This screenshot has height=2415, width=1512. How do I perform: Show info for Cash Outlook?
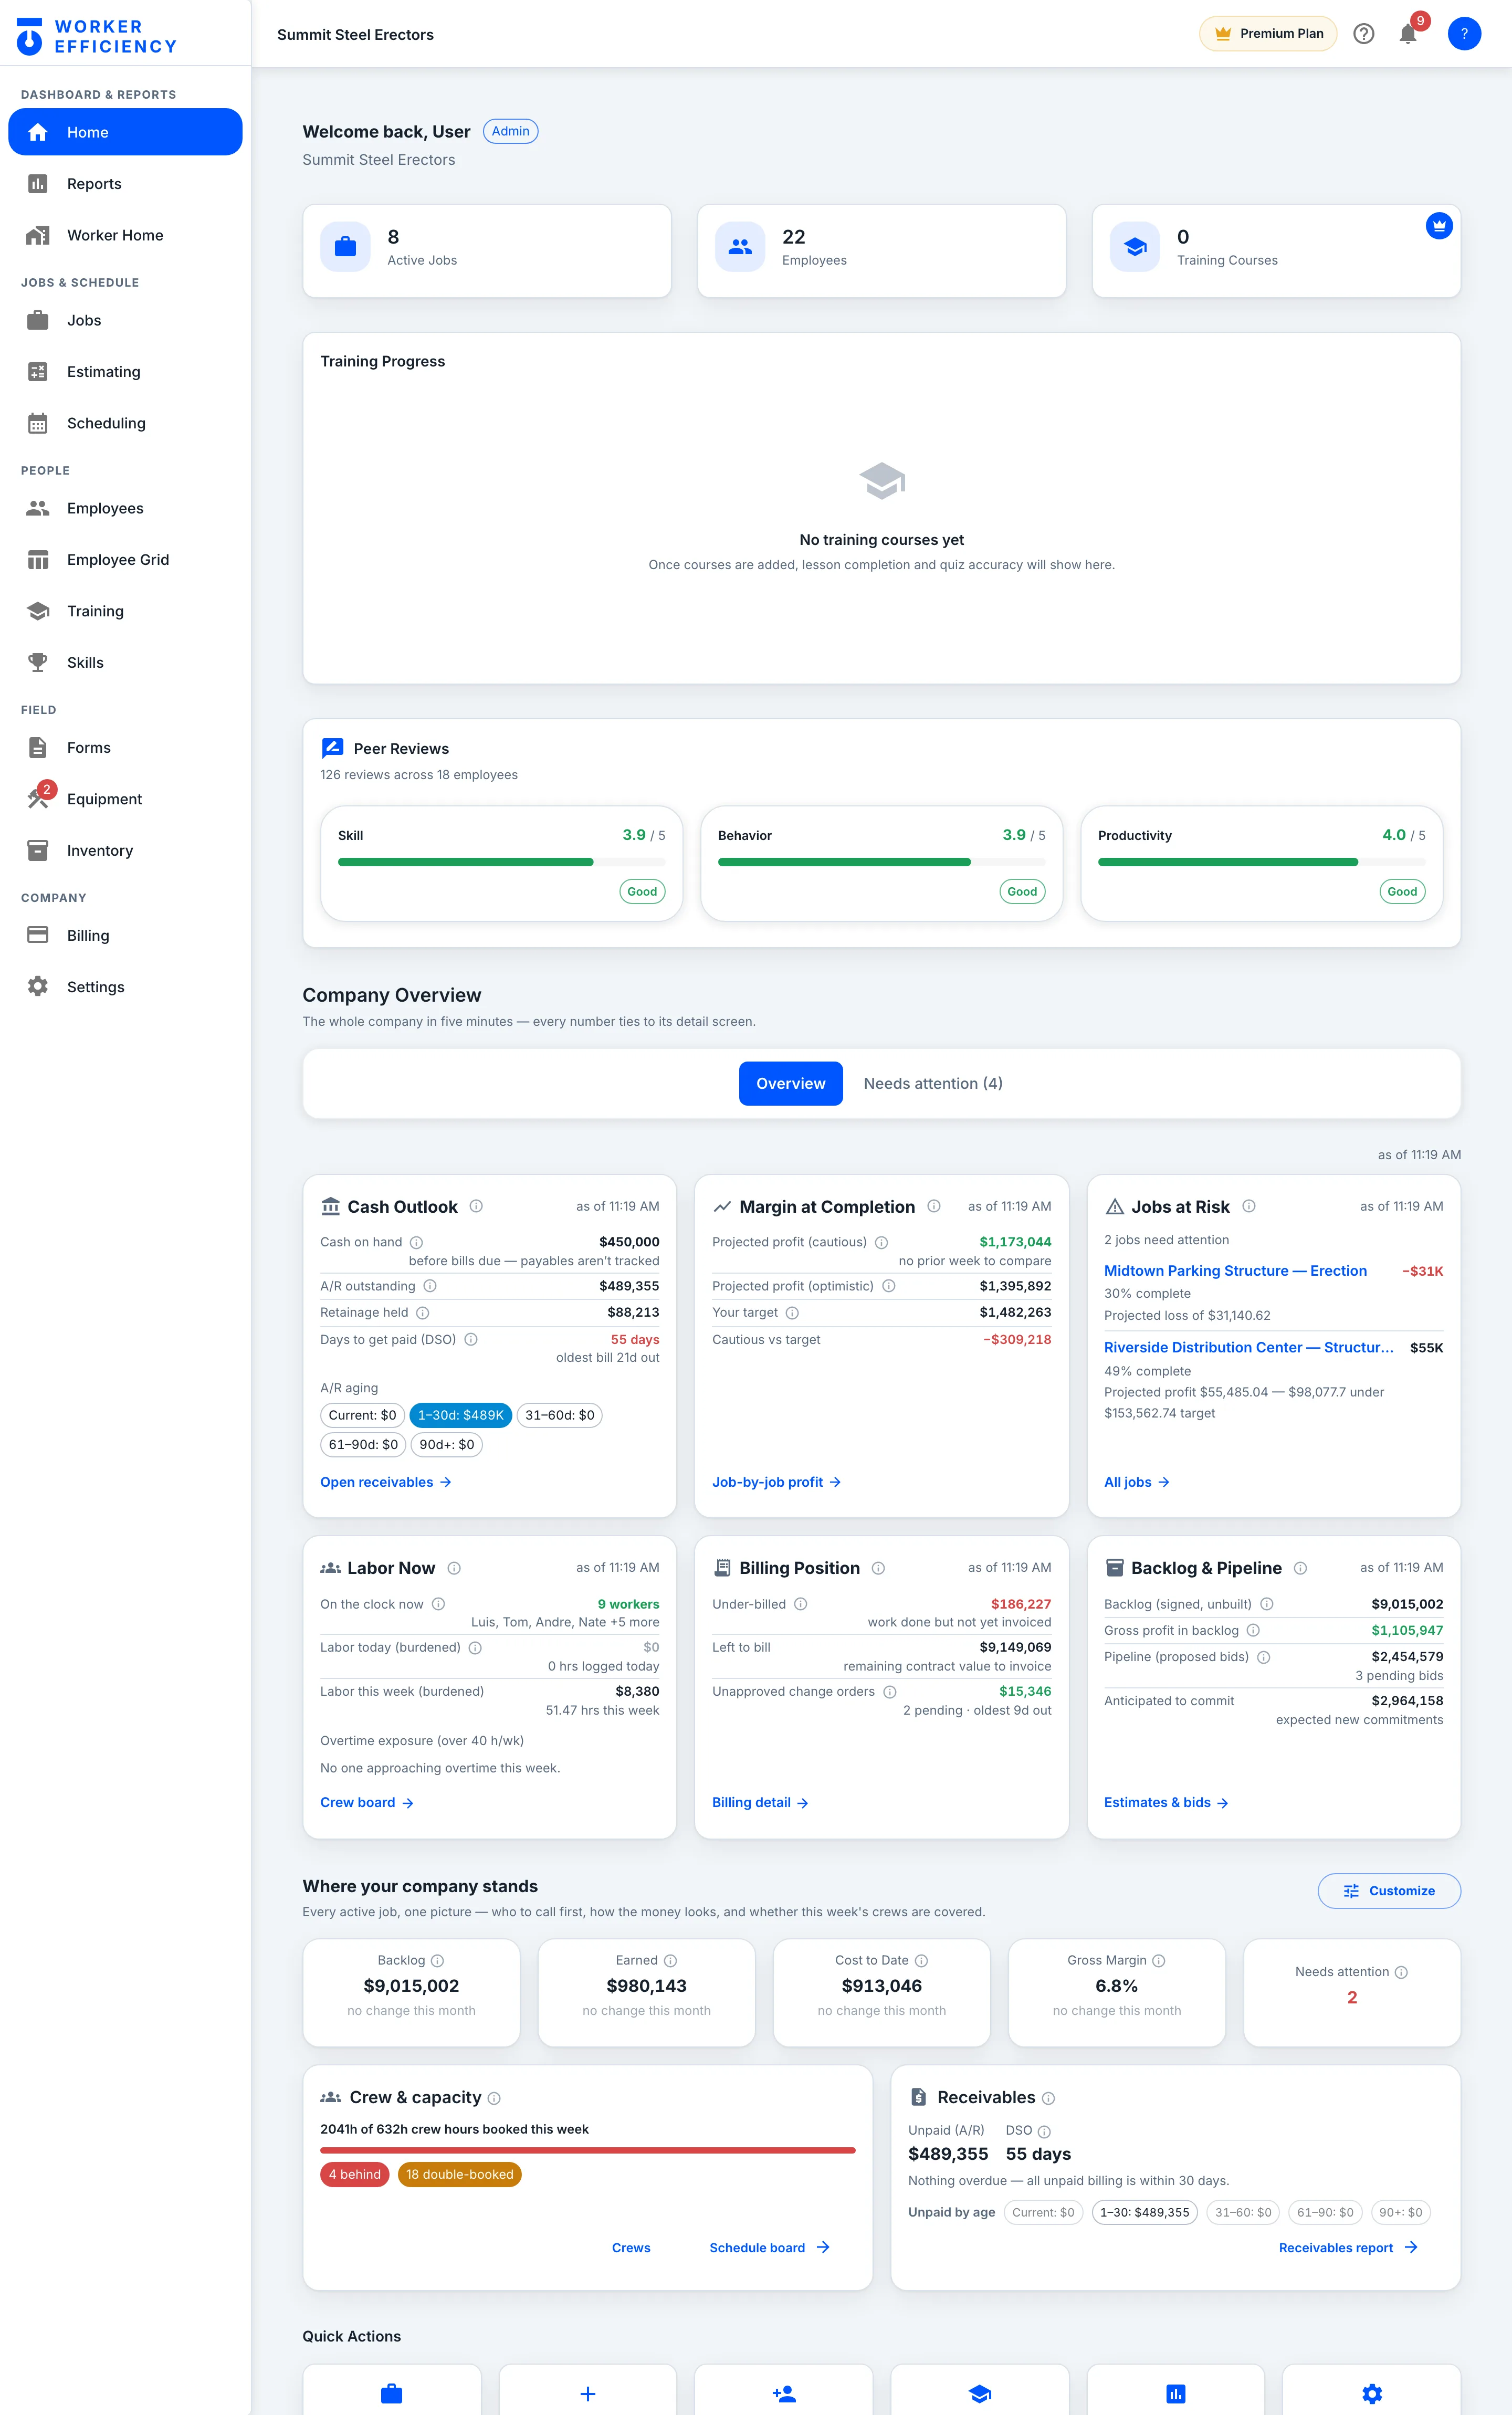click(476, 1206)
